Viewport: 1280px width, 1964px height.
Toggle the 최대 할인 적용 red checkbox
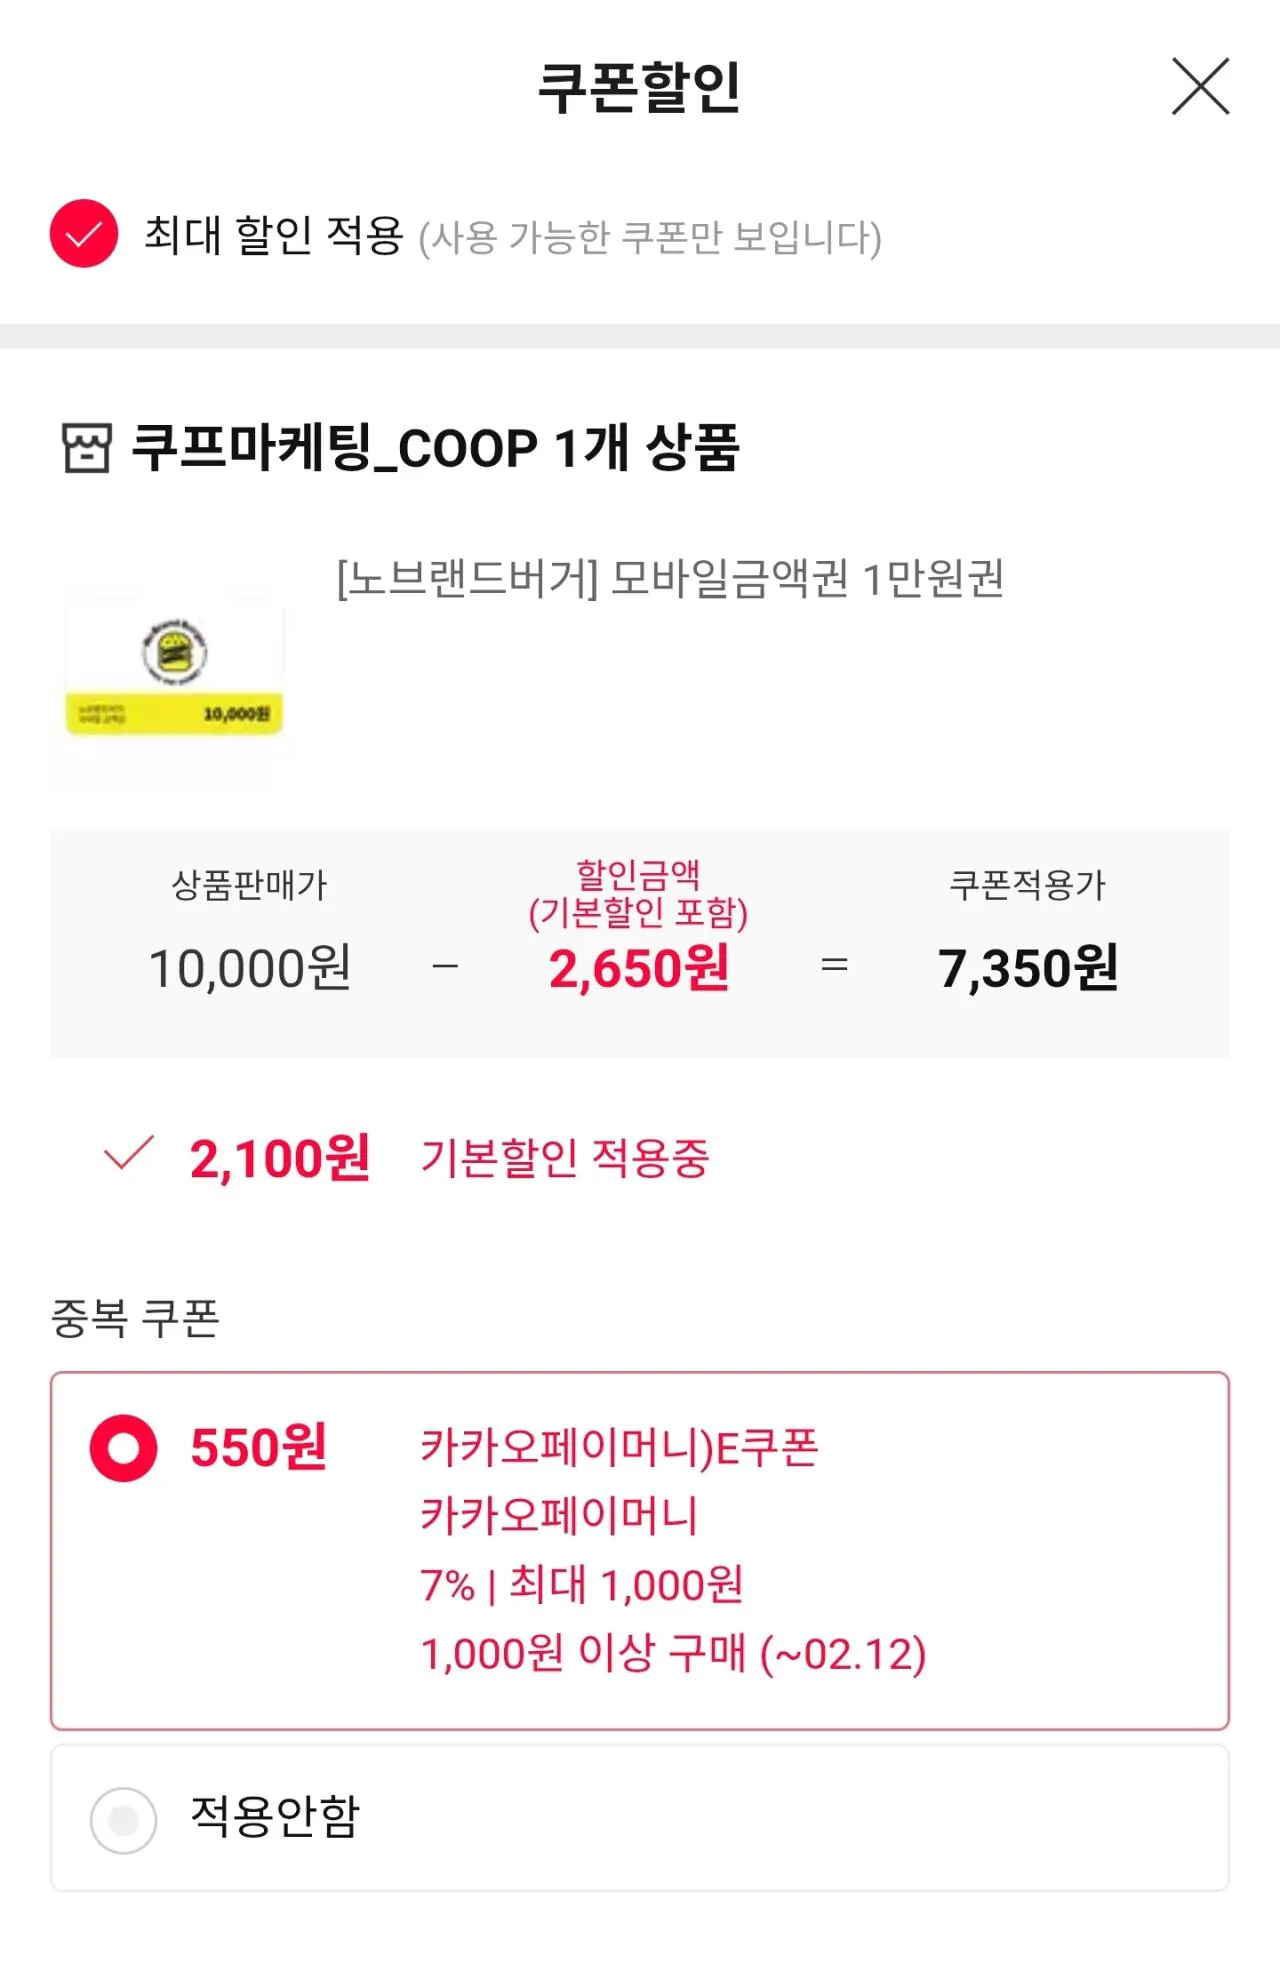pos(84,234)
